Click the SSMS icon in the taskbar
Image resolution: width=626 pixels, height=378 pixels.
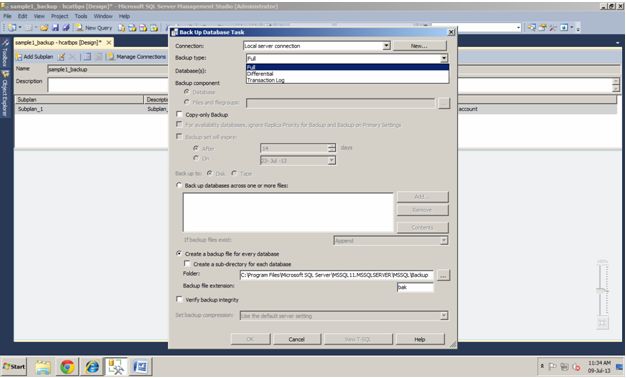coord(116,366)
